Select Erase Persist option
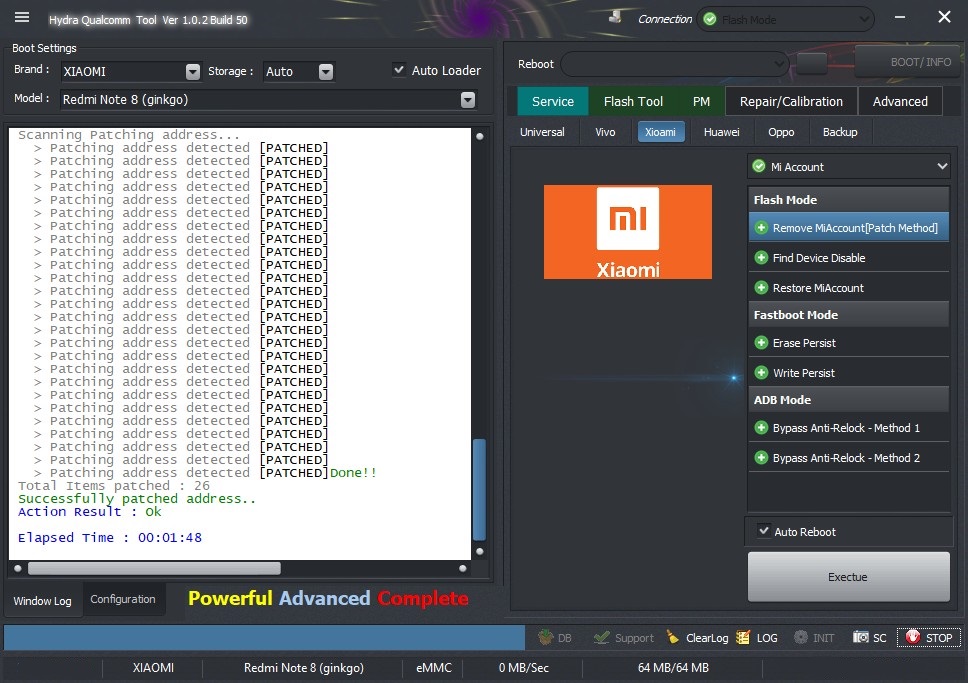 pos(848,342)
